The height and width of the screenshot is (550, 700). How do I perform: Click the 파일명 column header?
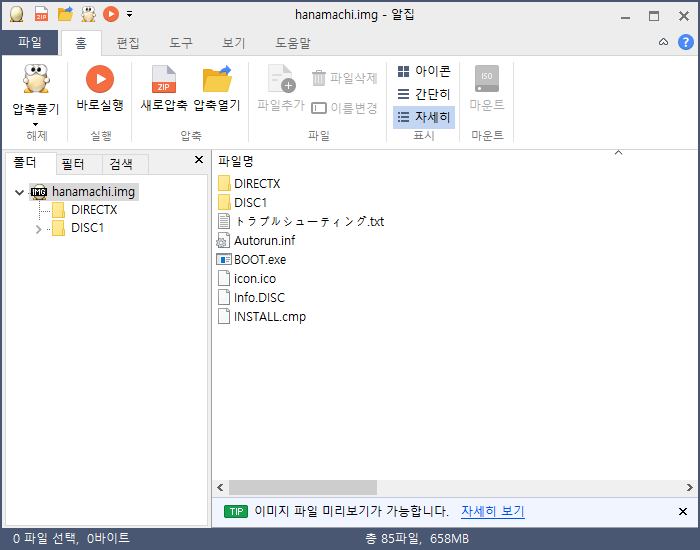tap(236, 161)
